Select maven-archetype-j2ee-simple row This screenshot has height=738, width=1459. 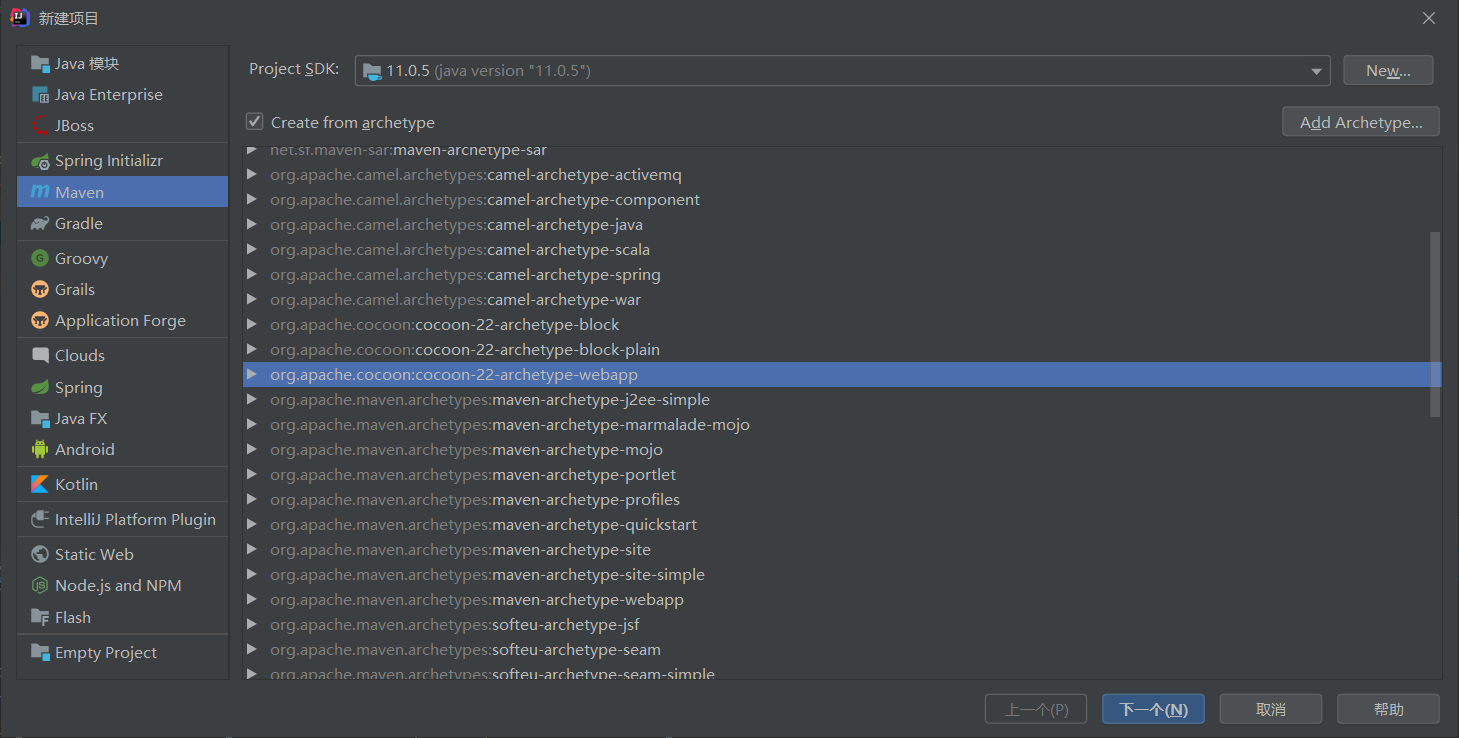click(842, 400)
